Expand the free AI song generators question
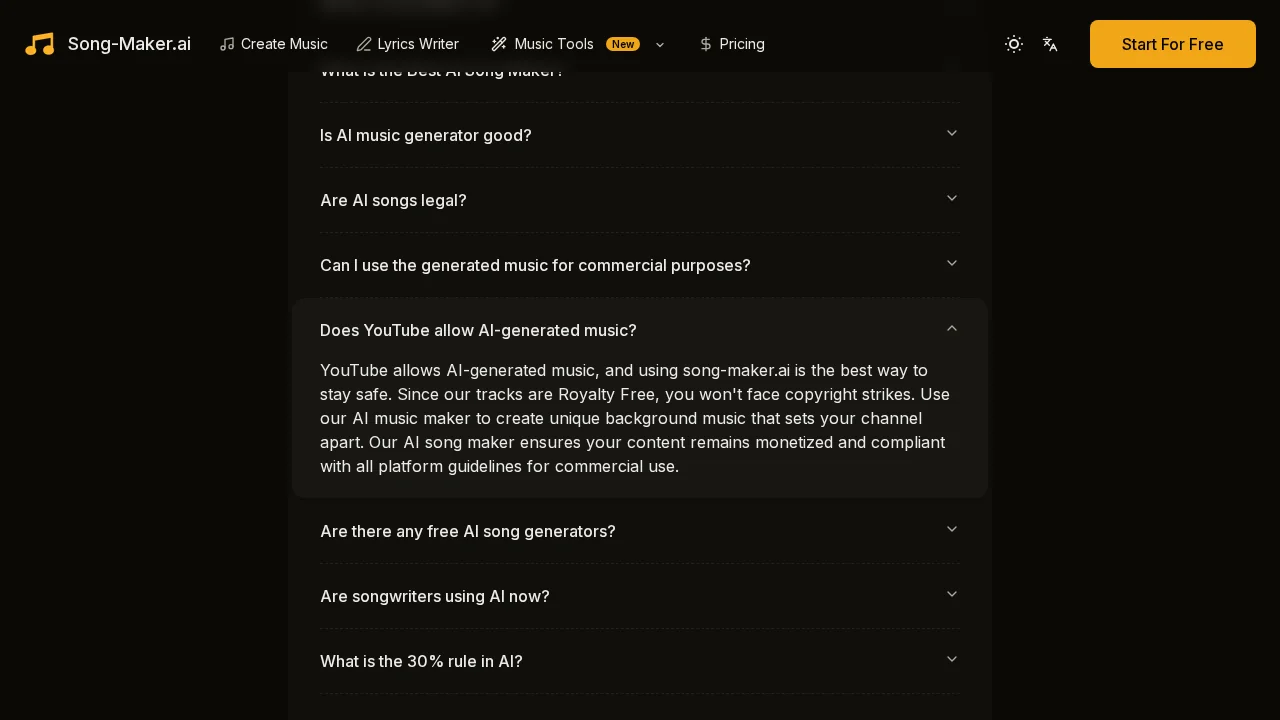The image size is (1280, 720). [952, 529]
